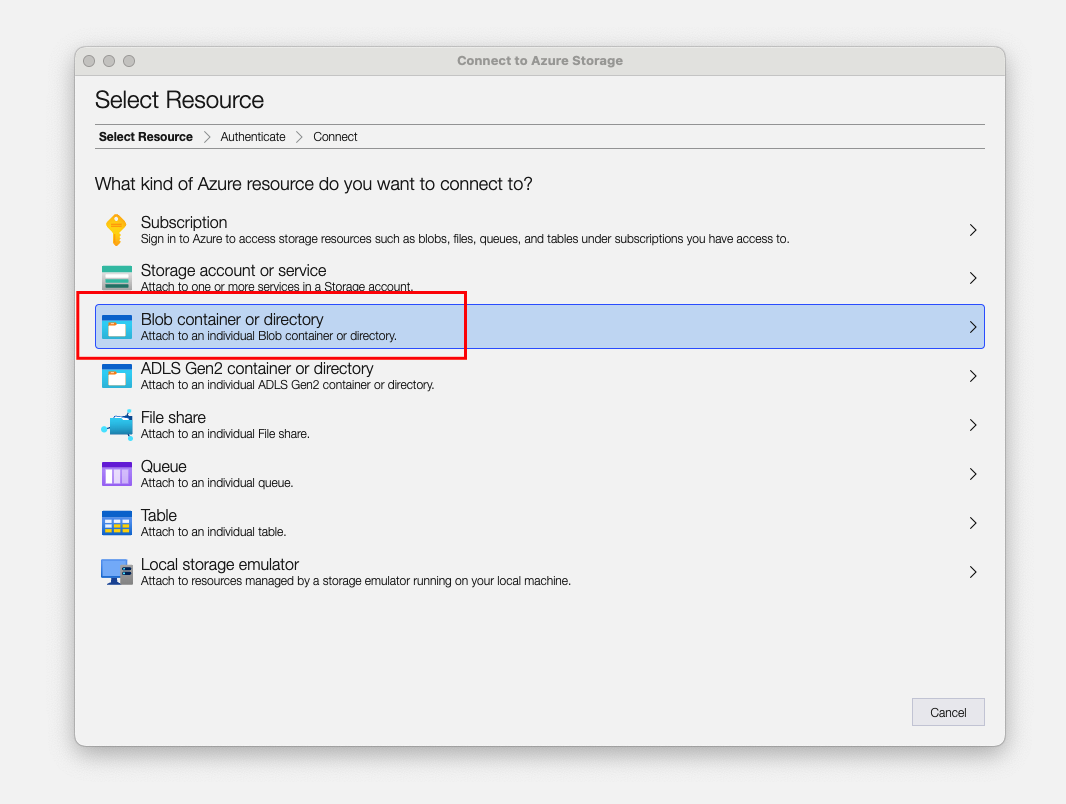Screen dimensions: 1066x804
Task: Click the File share icon
Action: (116, 425)
